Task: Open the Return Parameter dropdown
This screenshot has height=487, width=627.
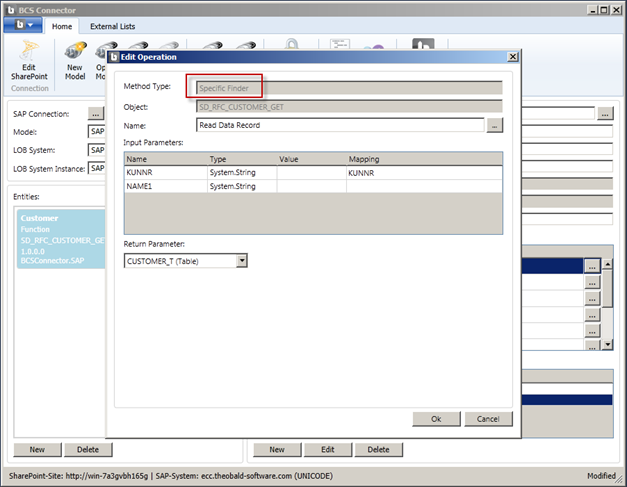Action: click(241, 261)
